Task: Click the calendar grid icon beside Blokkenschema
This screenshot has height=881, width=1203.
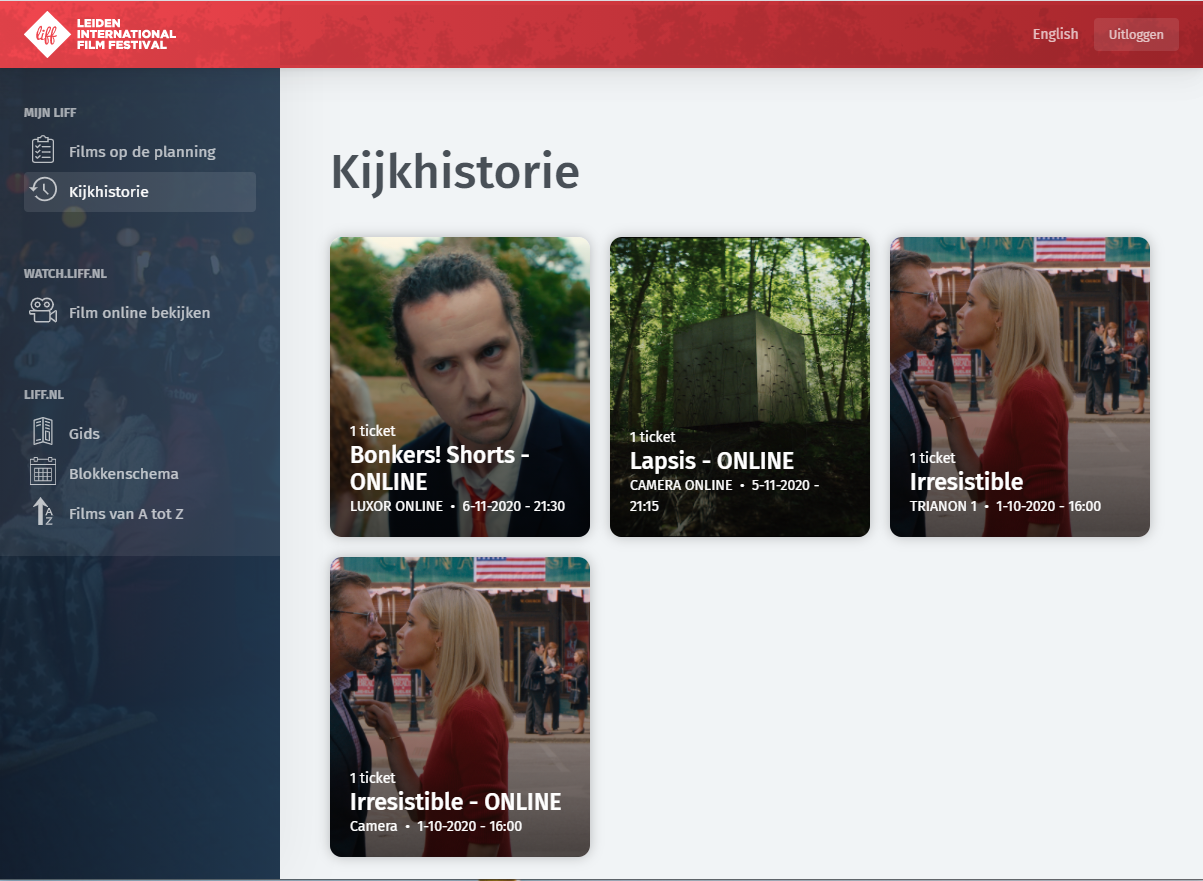Action: [x=42, y=473]
